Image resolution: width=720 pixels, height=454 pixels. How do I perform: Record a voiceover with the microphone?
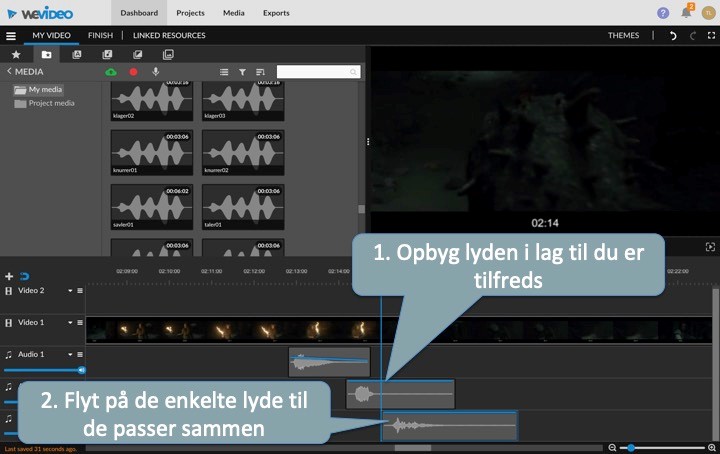[156, 72]
